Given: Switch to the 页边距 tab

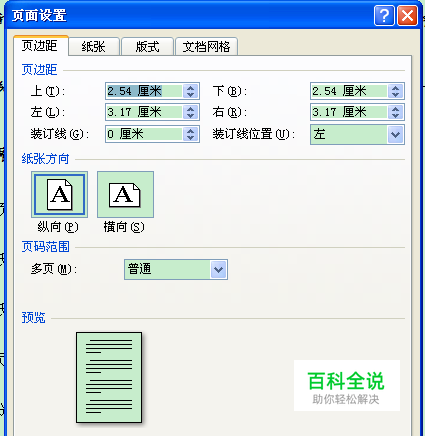Looking at the screenshot, I should 40,46.
